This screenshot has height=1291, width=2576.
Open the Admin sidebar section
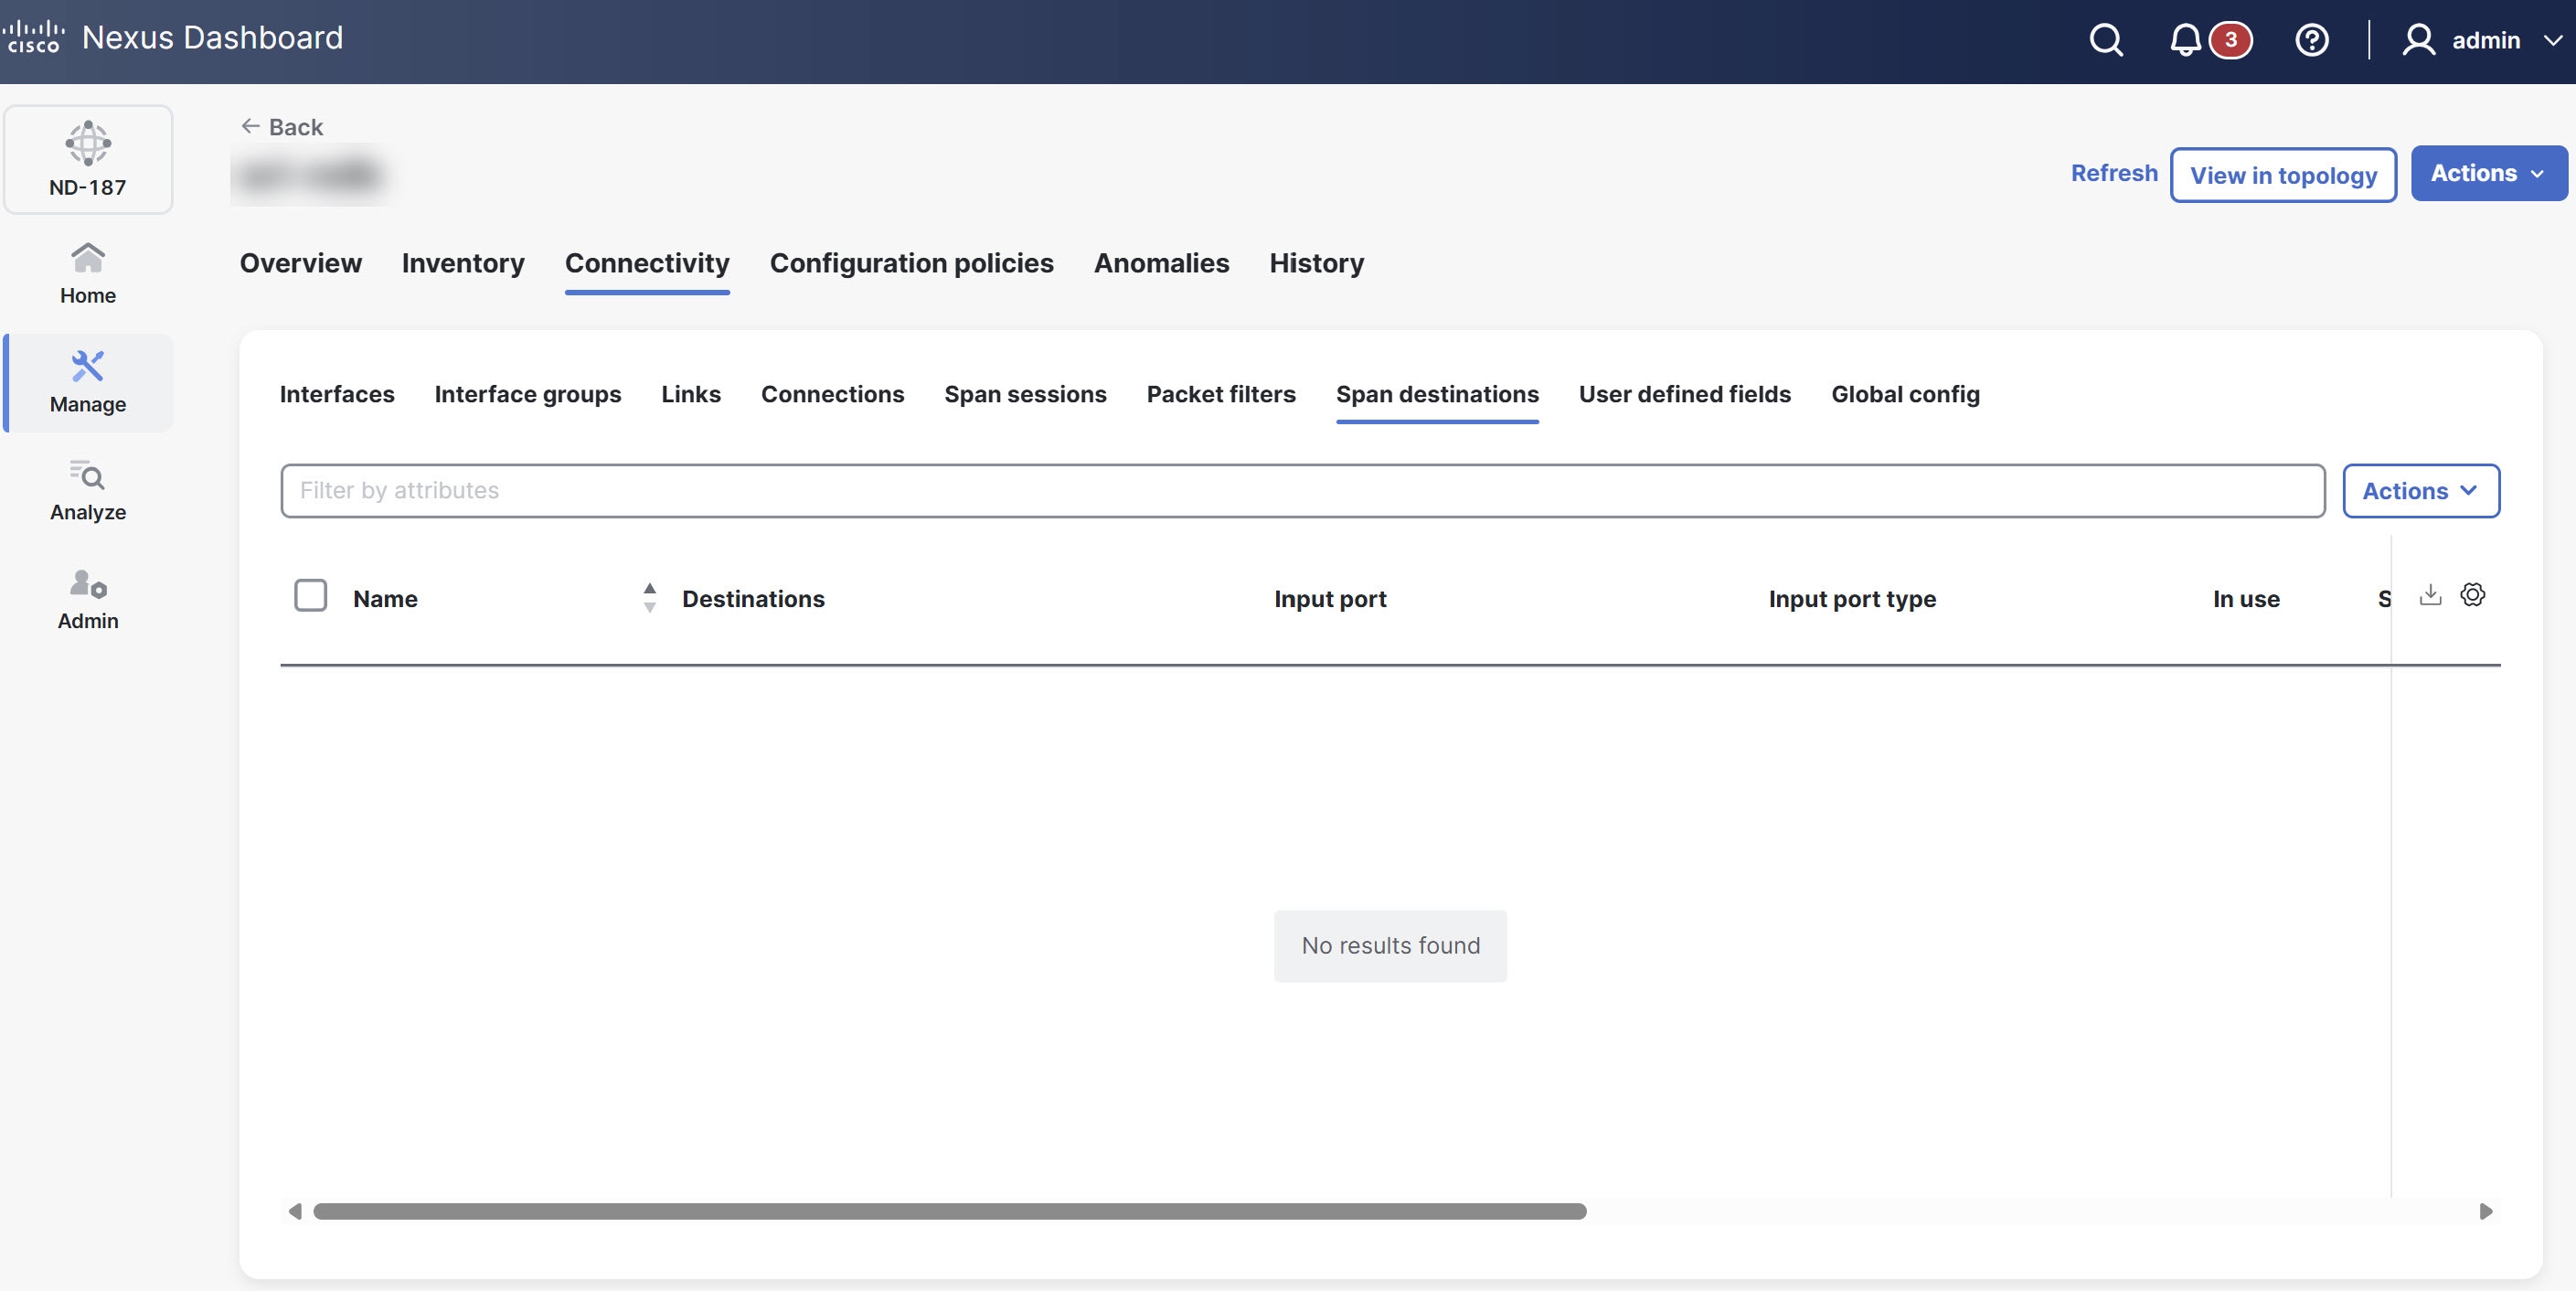(88, 599)
